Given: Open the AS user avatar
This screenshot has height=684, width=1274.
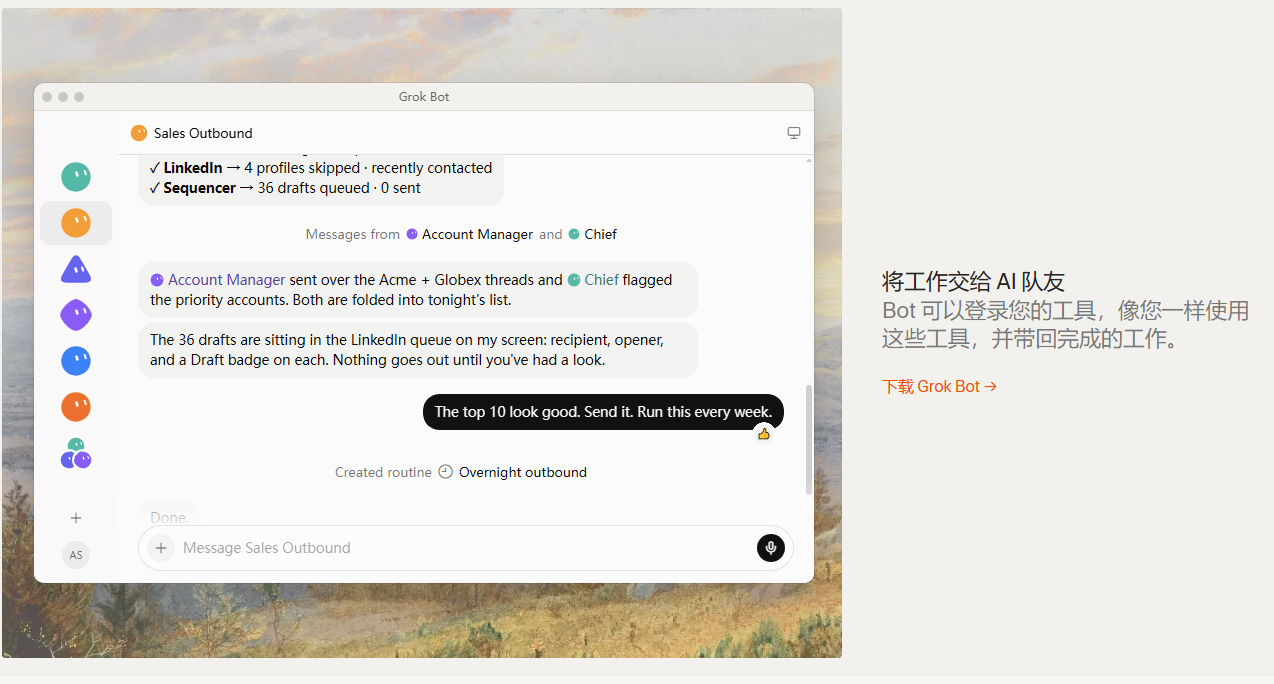Looking at the screenshot, I should pyautogui.click(x=76, y=555).
